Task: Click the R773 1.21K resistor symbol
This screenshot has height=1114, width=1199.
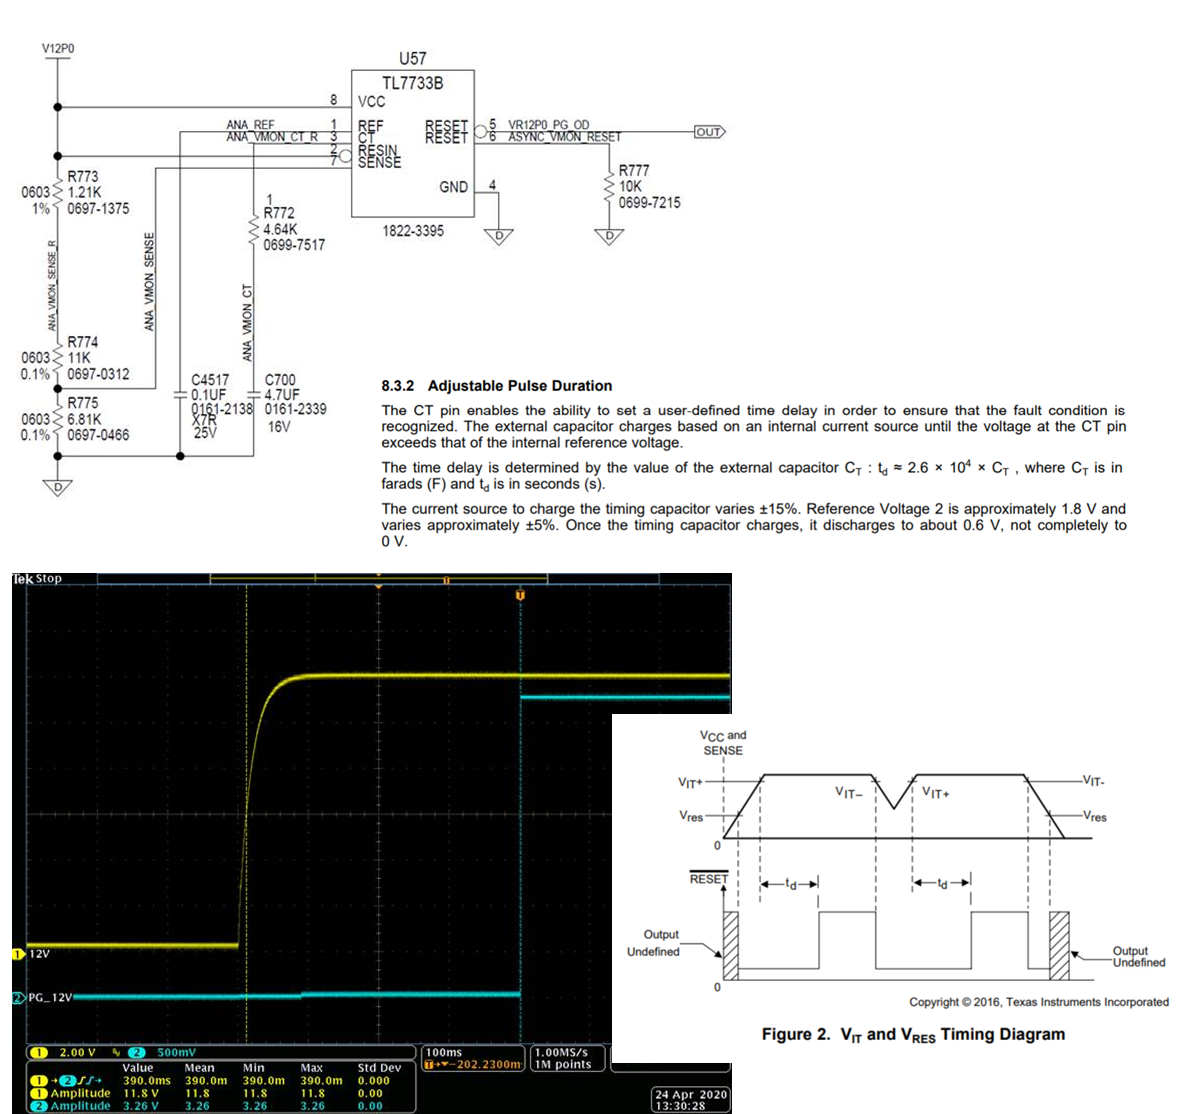Action: (x=58, y=193)
